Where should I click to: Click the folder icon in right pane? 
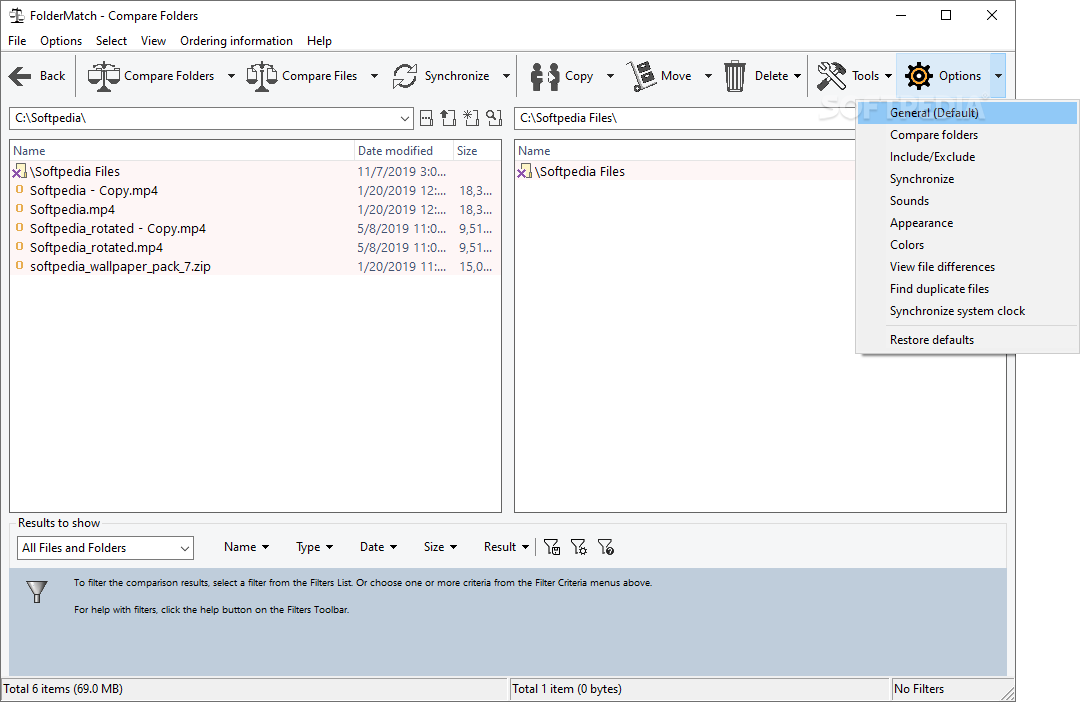525,171
